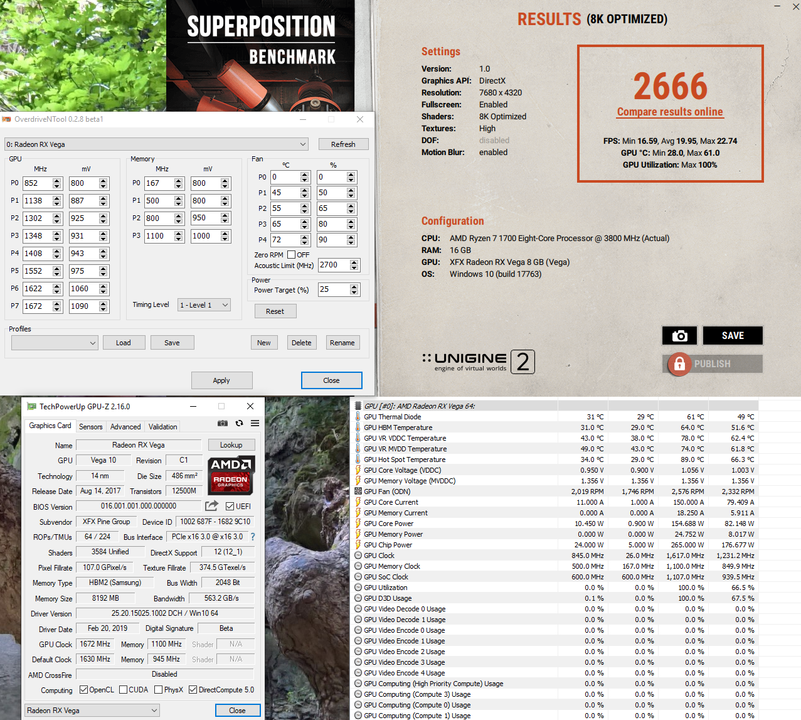Switch to the Graphics Card tab
801x720 pixels.
[50, 426]
